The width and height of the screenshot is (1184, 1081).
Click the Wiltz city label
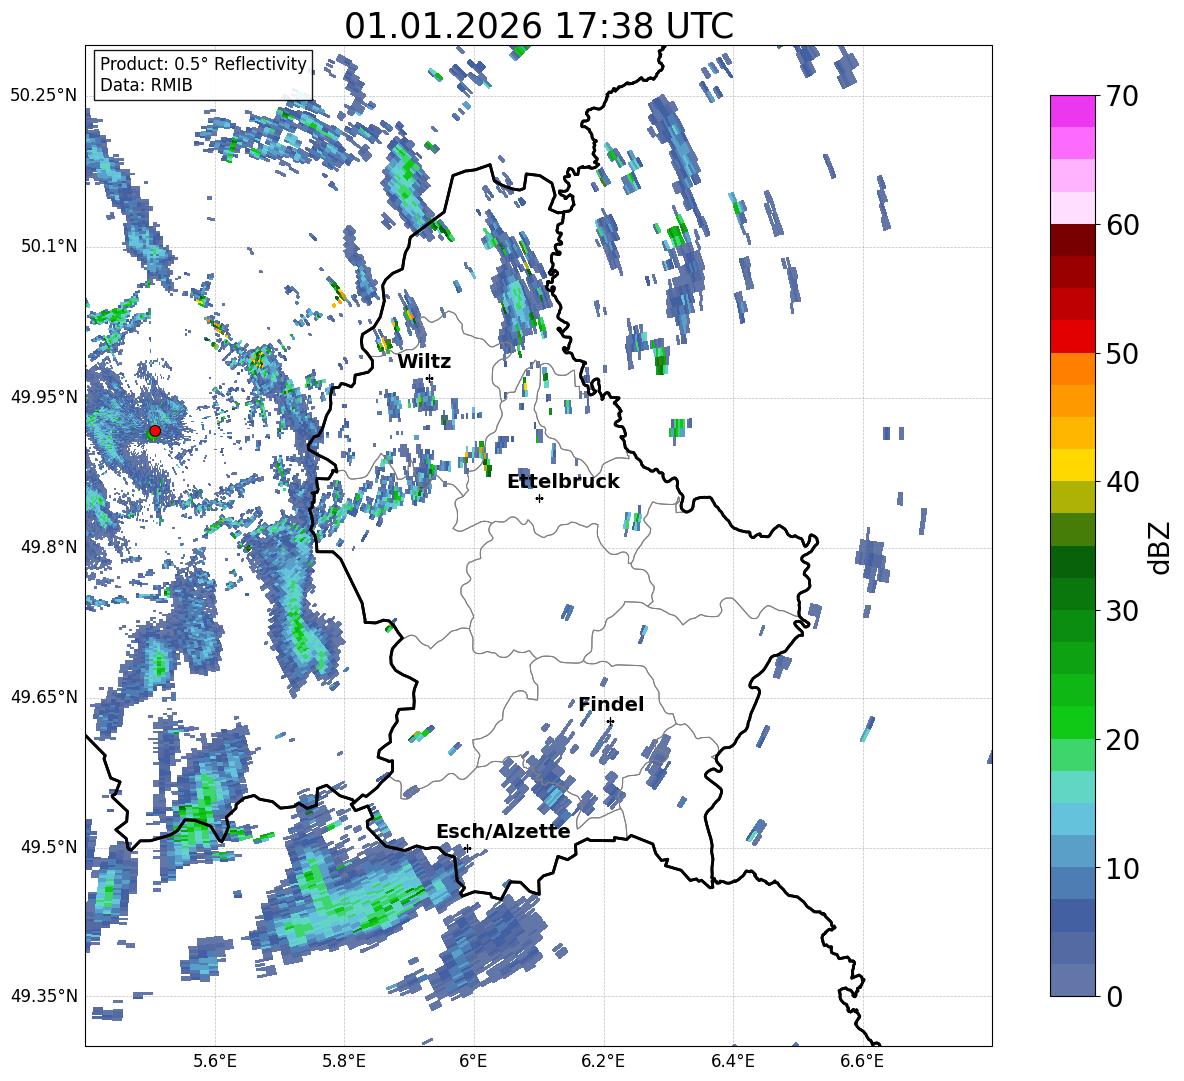click(424, 361)
